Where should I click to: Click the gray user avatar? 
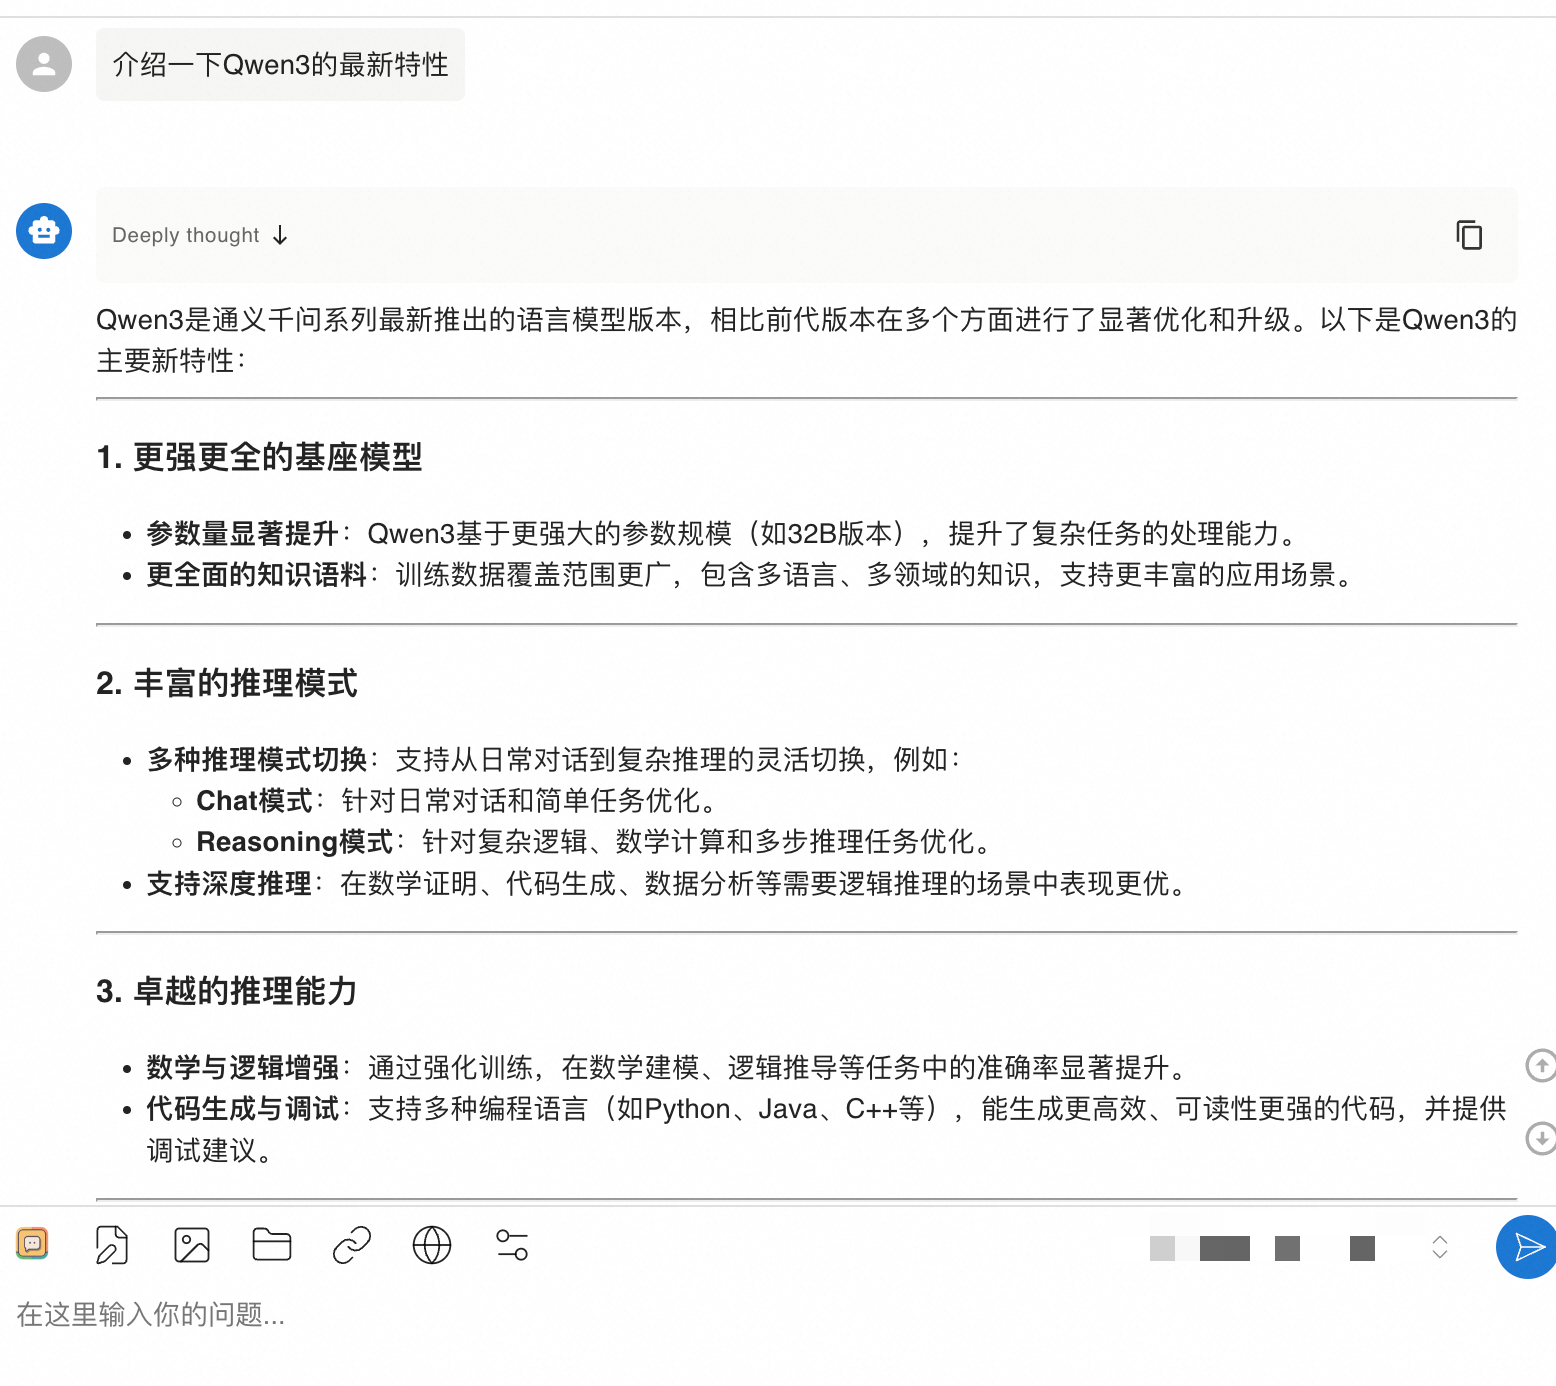[44, 64]
